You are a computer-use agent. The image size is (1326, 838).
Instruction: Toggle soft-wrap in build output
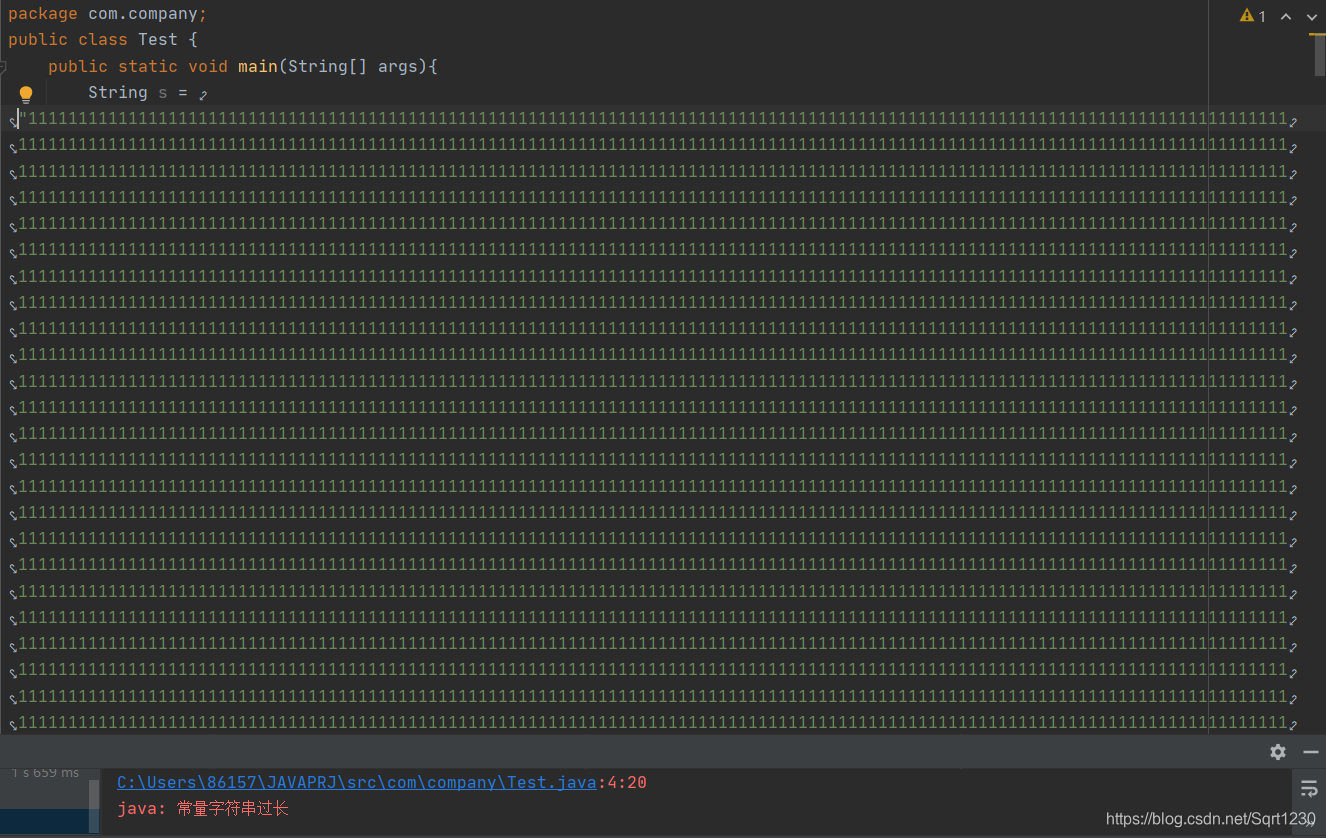1309,788
